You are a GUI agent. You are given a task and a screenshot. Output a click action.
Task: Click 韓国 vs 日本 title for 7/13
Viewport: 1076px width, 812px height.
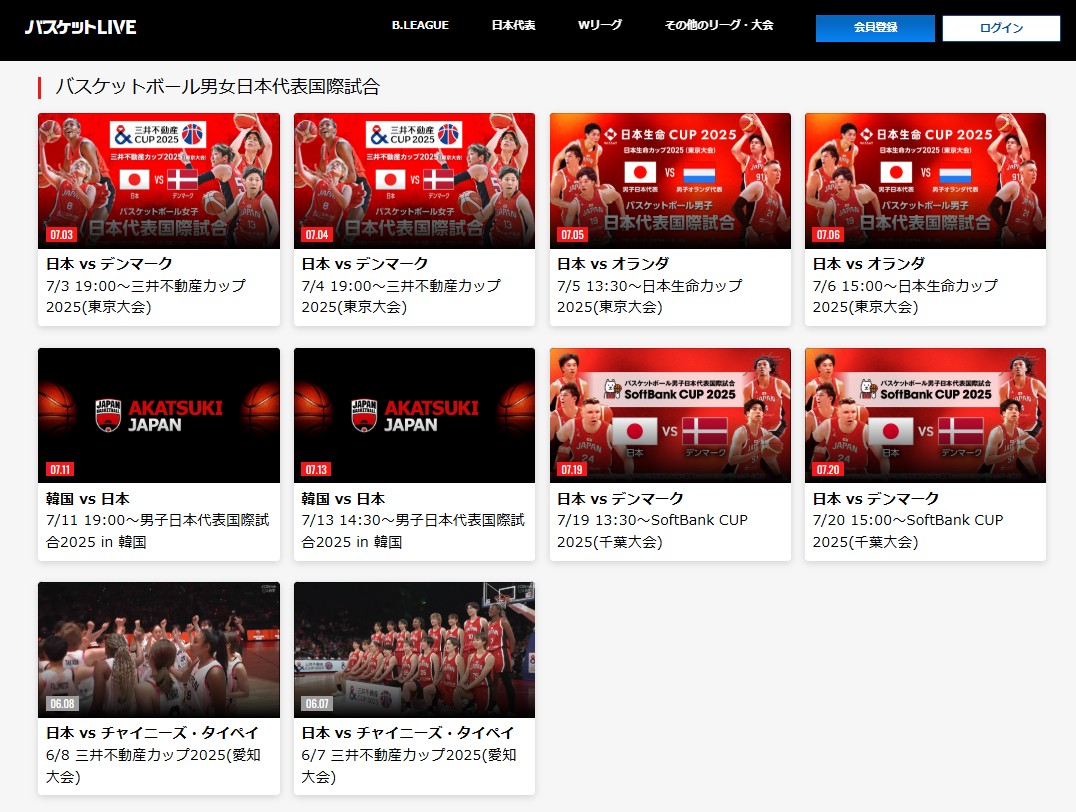coord(343,499)
